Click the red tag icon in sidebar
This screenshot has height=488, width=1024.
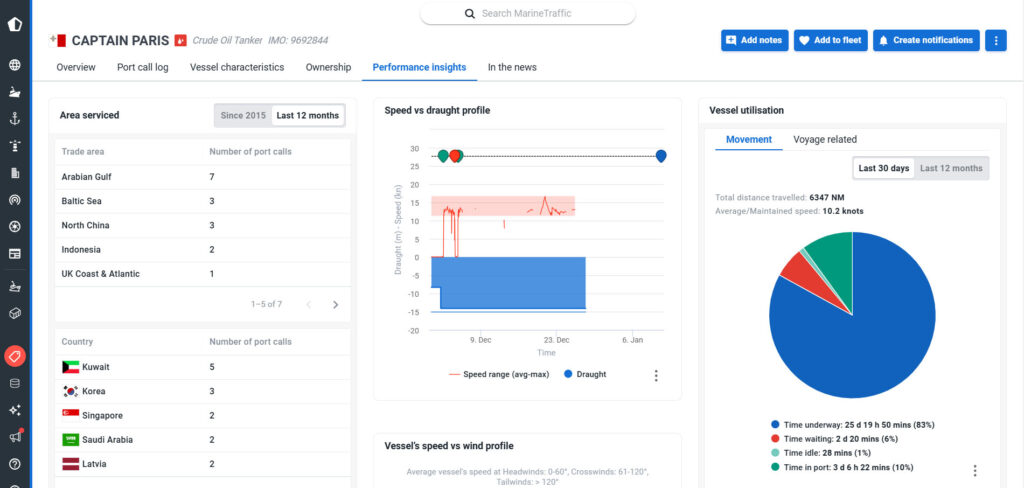(x=14, y=356)
